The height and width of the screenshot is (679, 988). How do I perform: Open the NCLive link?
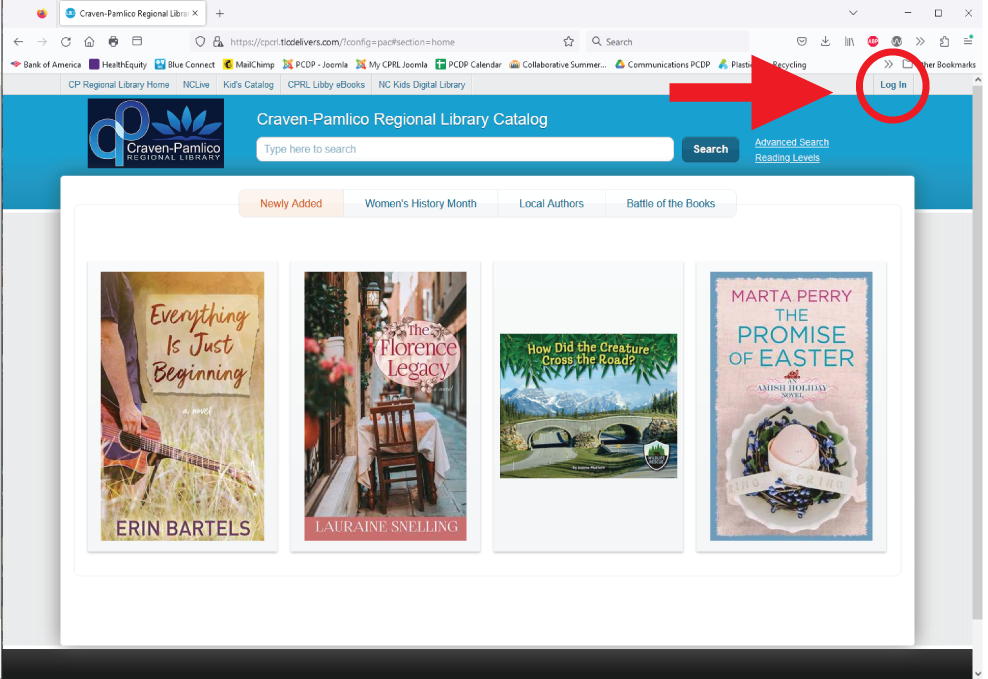pos(196,84)
